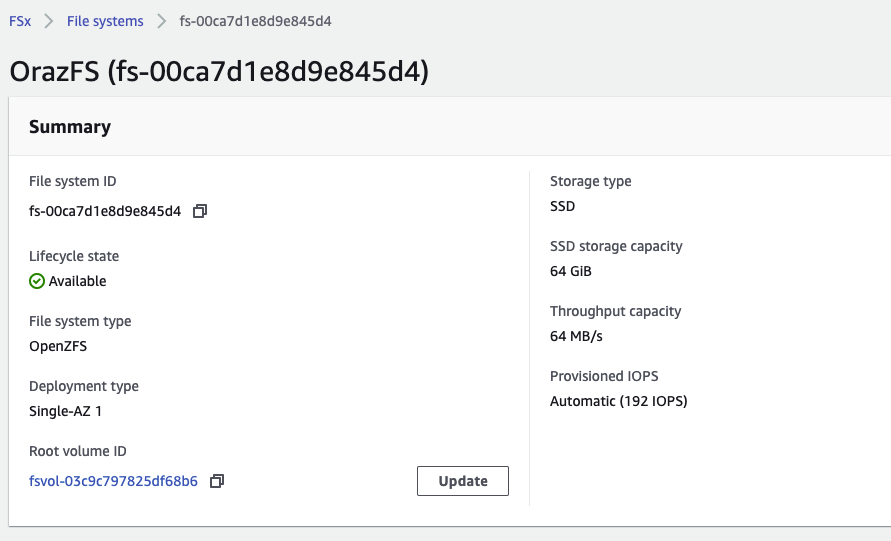This screenshot has width=891, height=541.
Task: Click the breadcrumb chevron after File systems
Action: coord(161,21)
